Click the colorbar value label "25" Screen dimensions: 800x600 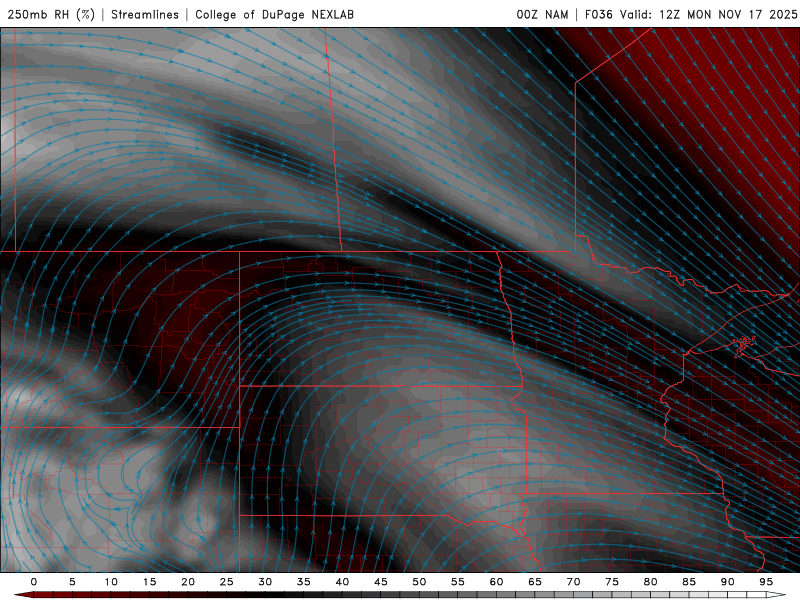[226, 582]
